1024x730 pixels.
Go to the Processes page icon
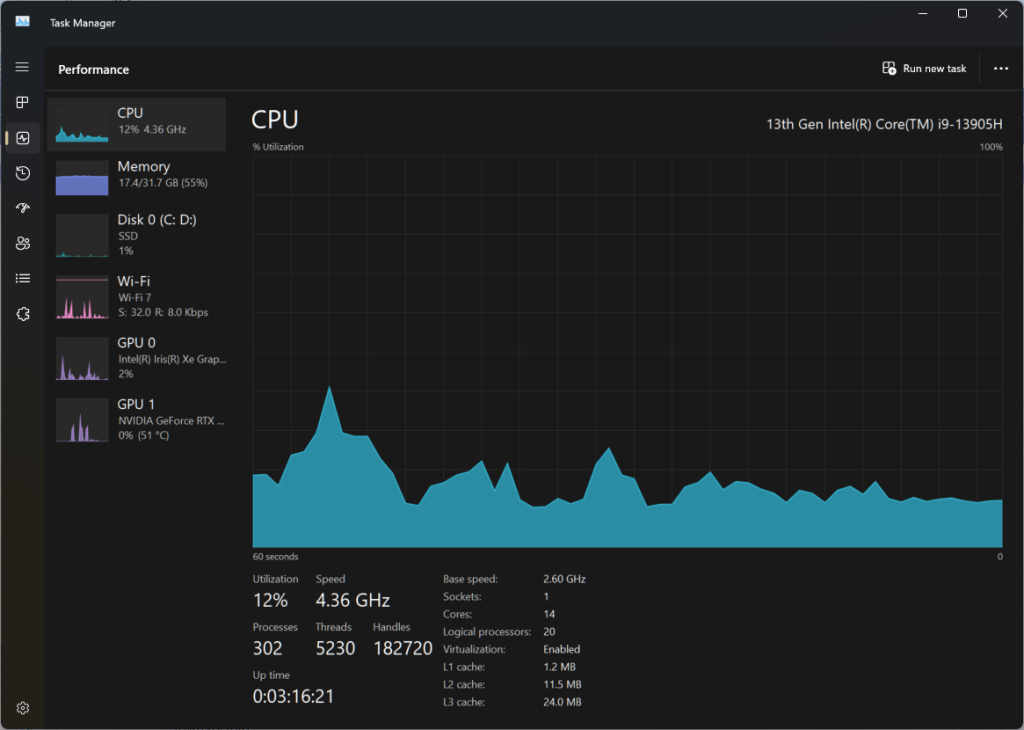(22, 103)
